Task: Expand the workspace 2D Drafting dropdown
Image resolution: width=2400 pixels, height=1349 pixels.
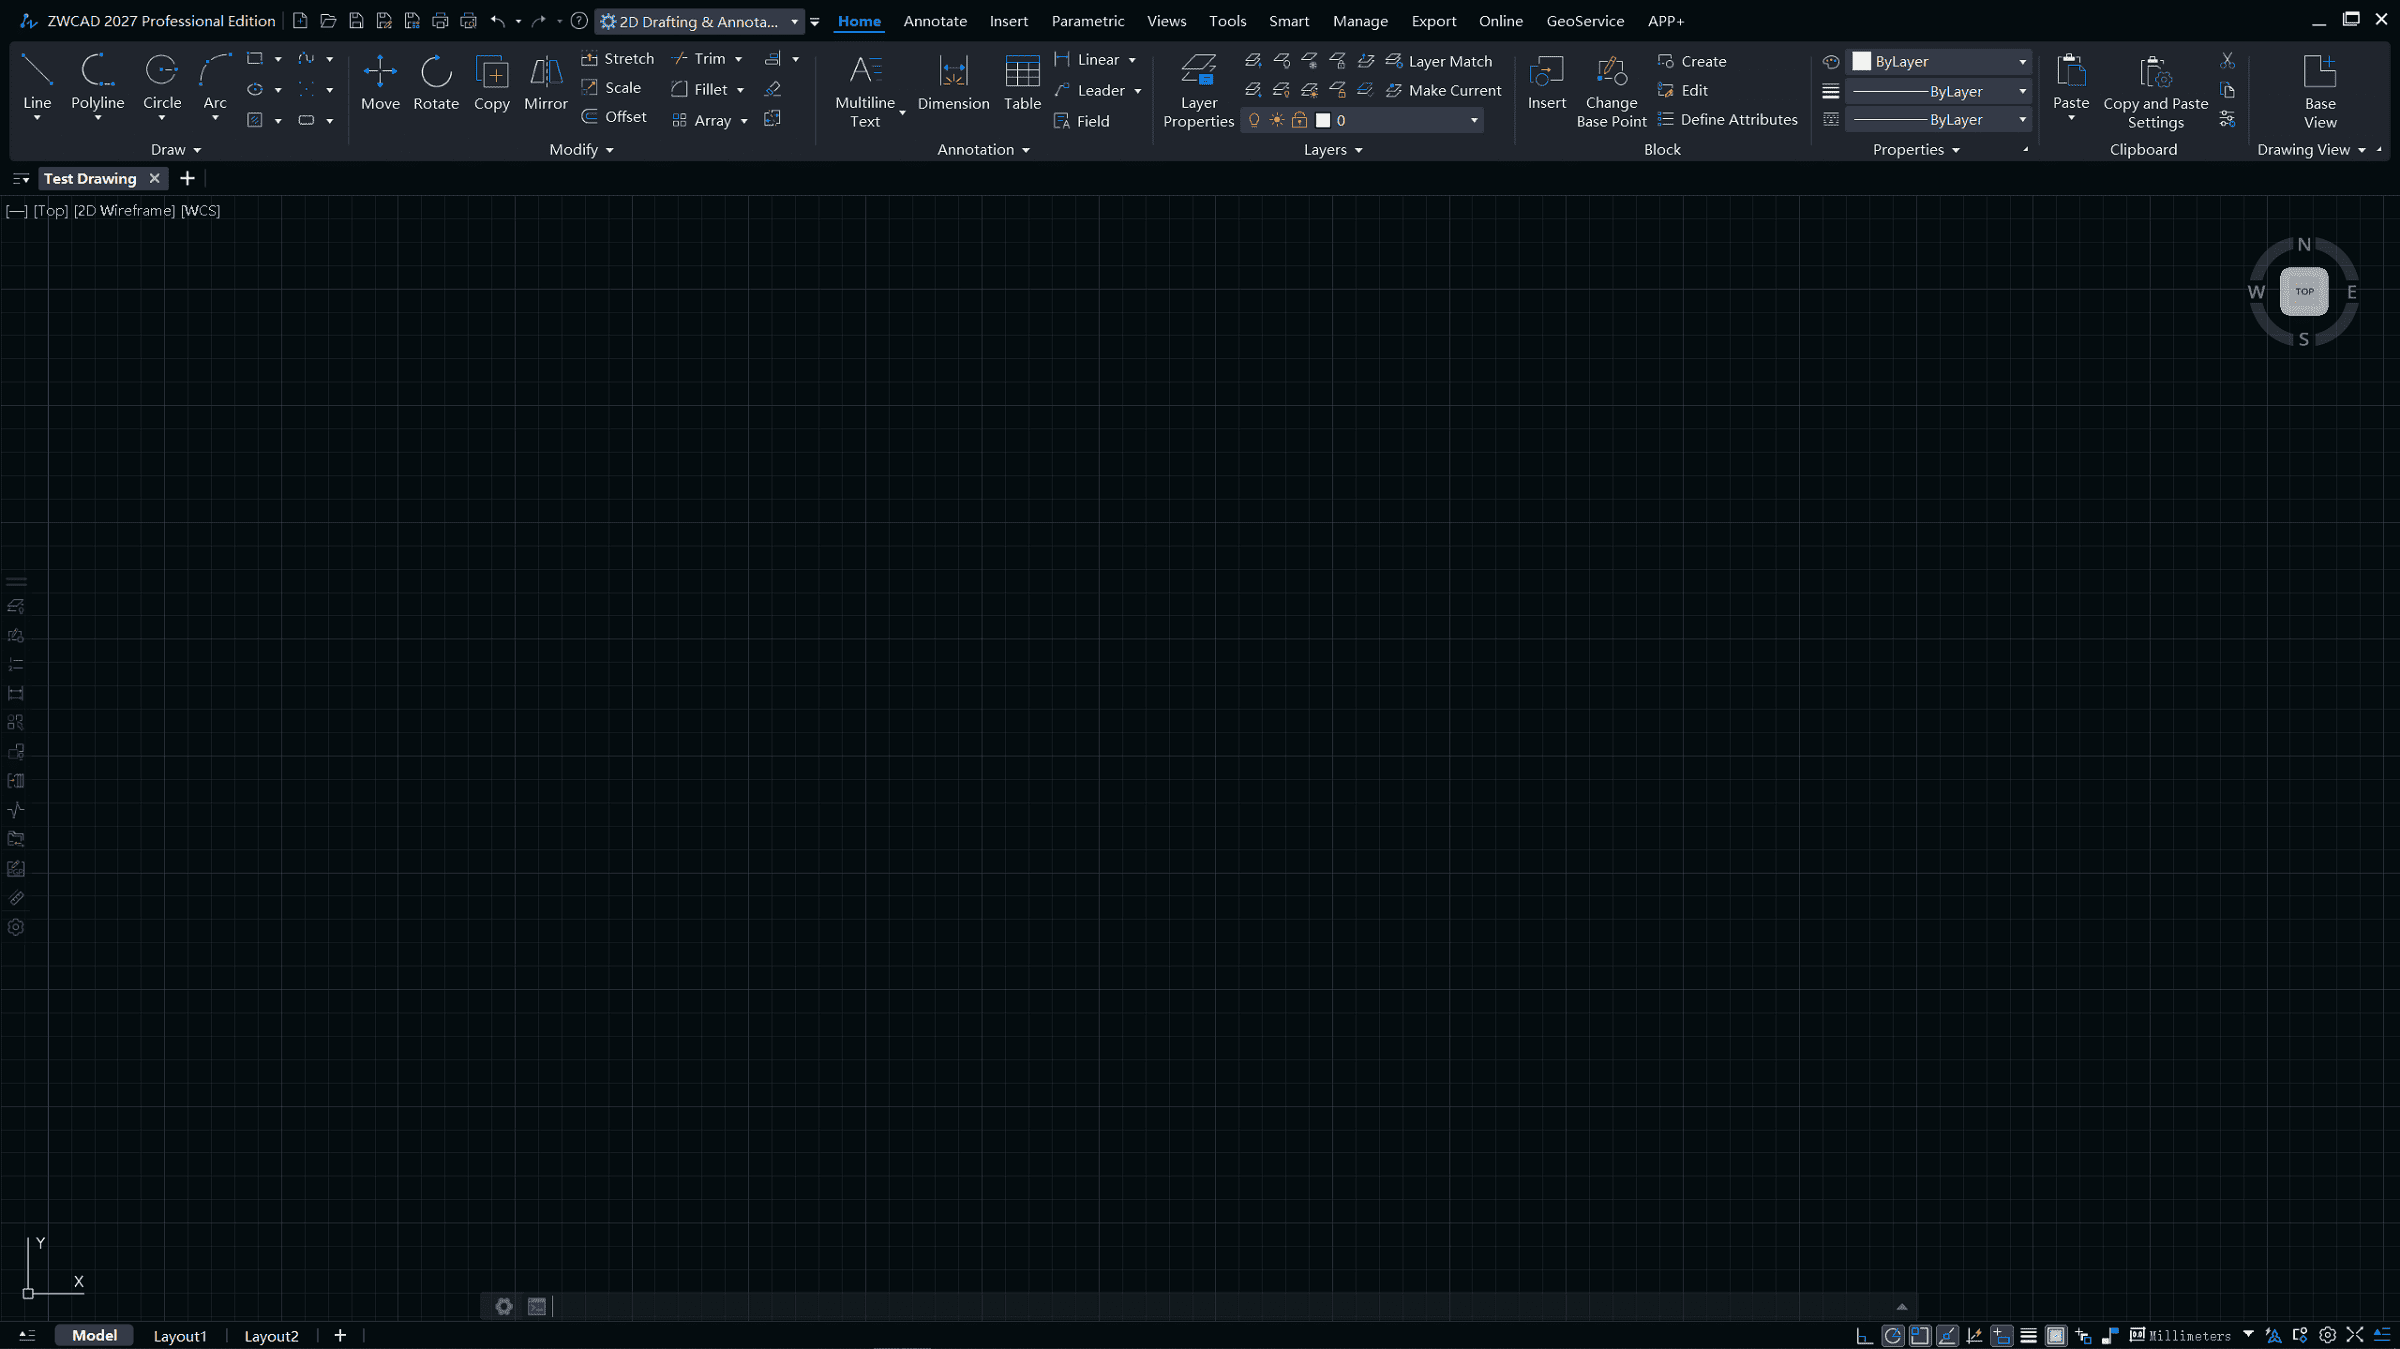Action: [x=794, y=21]
